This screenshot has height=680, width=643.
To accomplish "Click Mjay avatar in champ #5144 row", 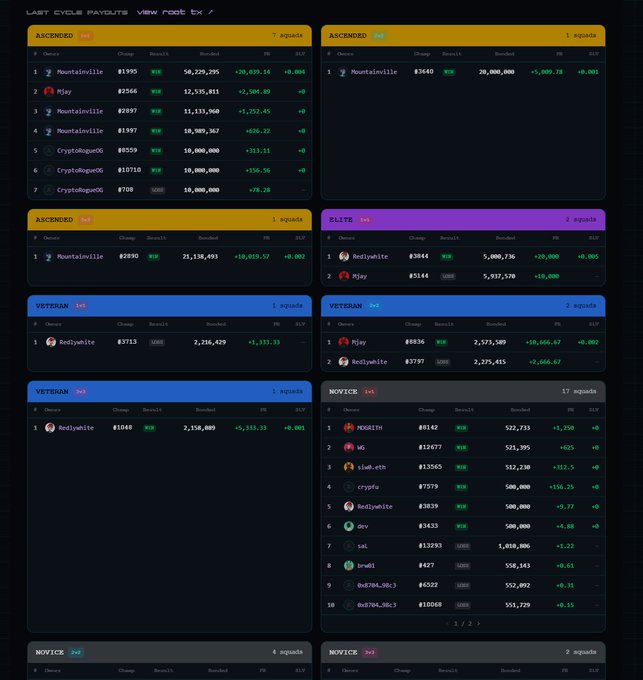I will [344, 276].
